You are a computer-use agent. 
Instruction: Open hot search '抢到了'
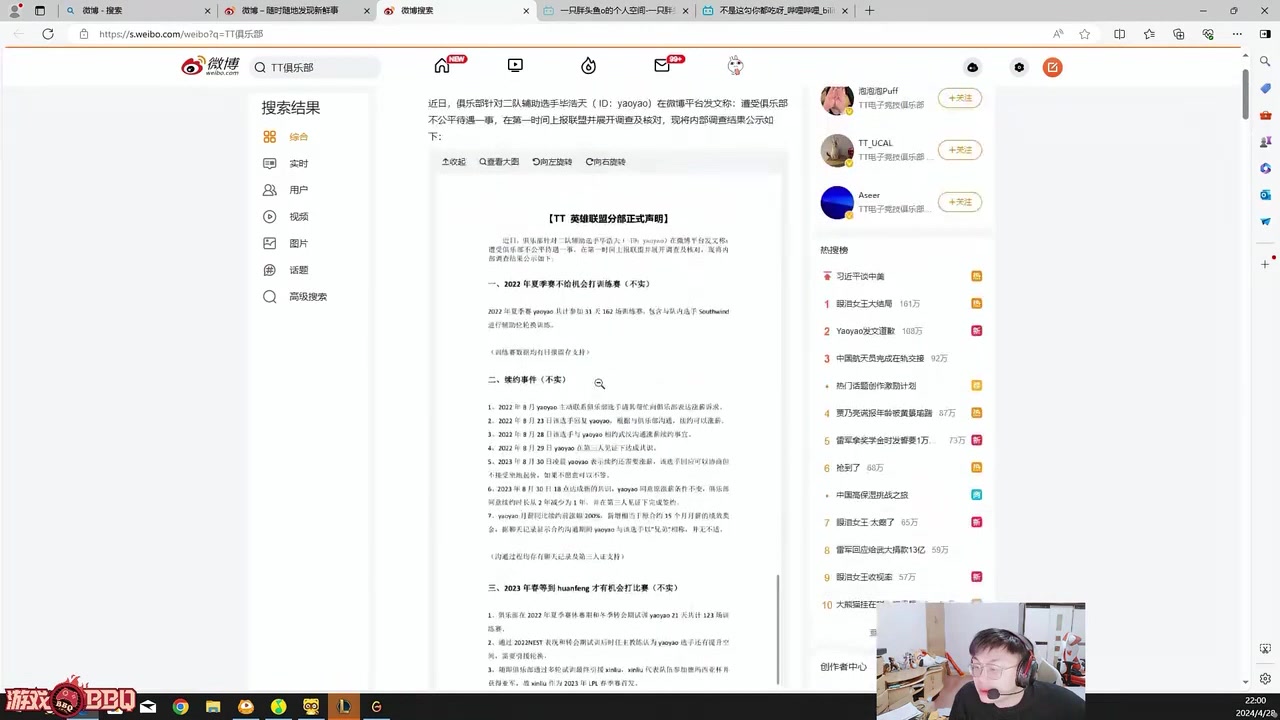848,467
